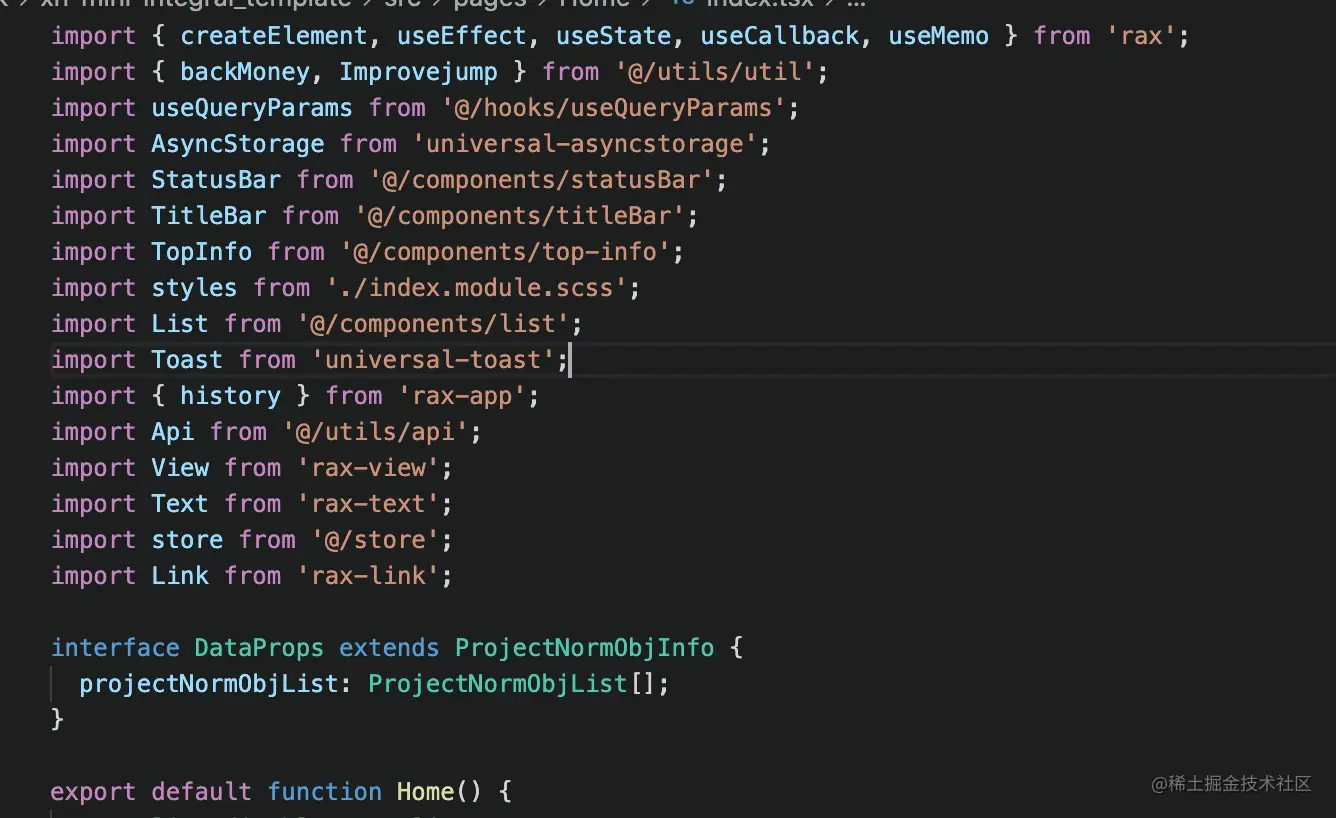The height and width of the screenshot is (818, 1336).
Task: Click the function keyword
Action: pos(325,792)
